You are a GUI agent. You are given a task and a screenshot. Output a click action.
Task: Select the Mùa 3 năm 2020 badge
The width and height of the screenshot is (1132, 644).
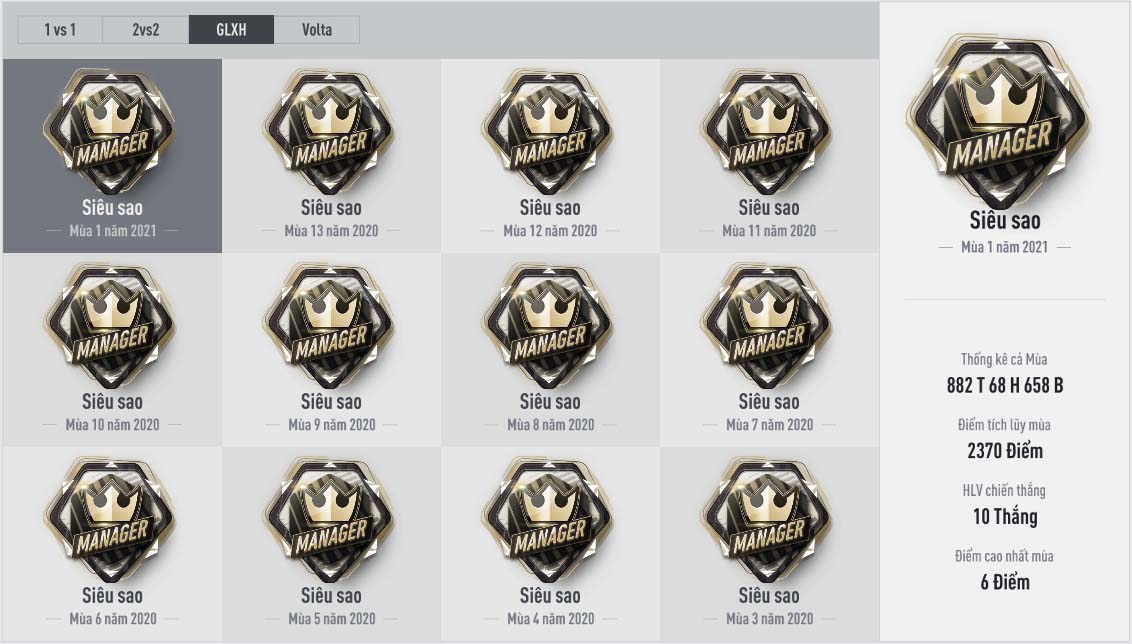pyautogui.click(x=768, y=520)
